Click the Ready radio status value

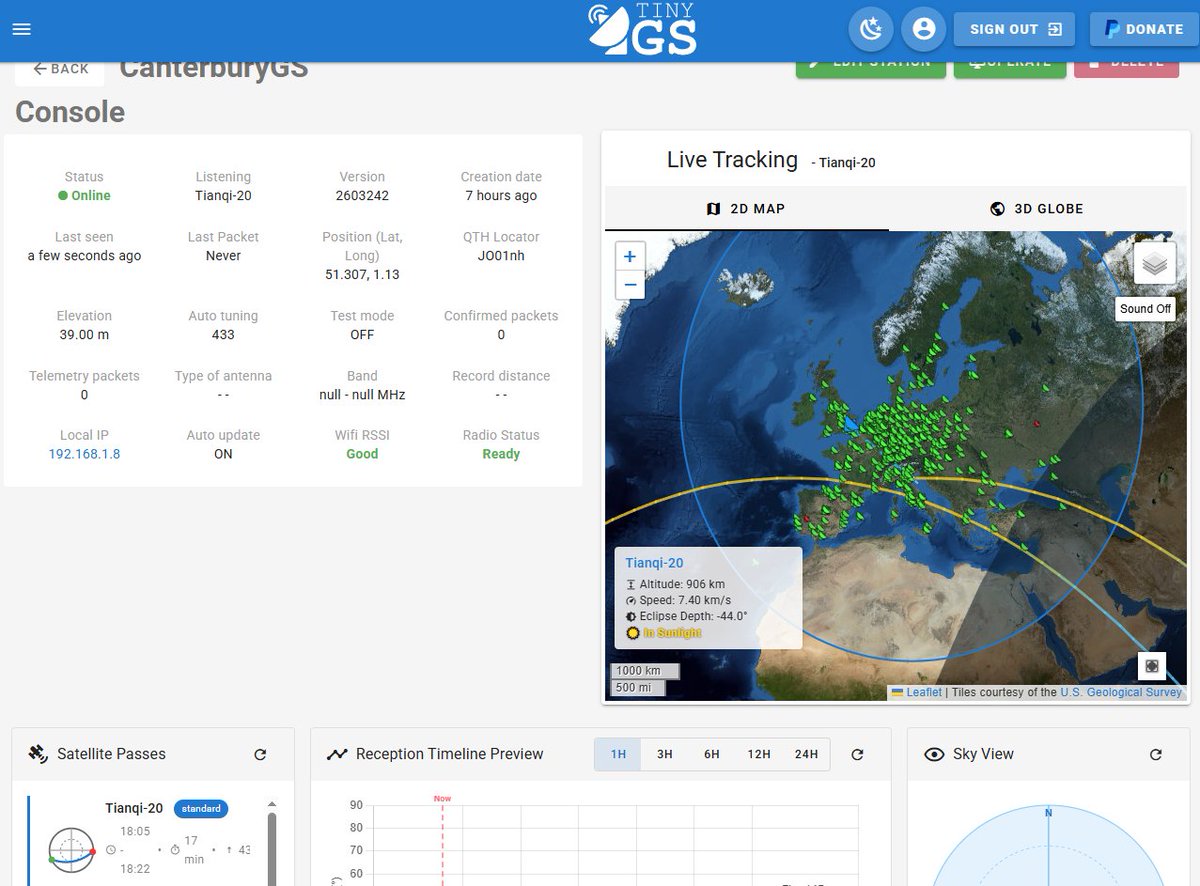[x=501, y=454]
